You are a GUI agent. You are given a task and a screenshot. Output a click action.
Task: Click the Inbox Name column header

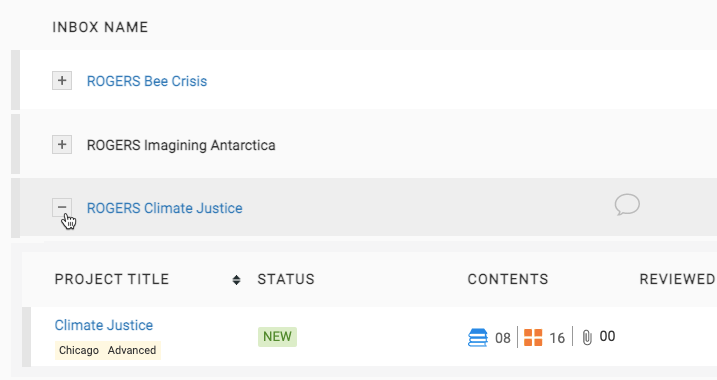(100, 27)
